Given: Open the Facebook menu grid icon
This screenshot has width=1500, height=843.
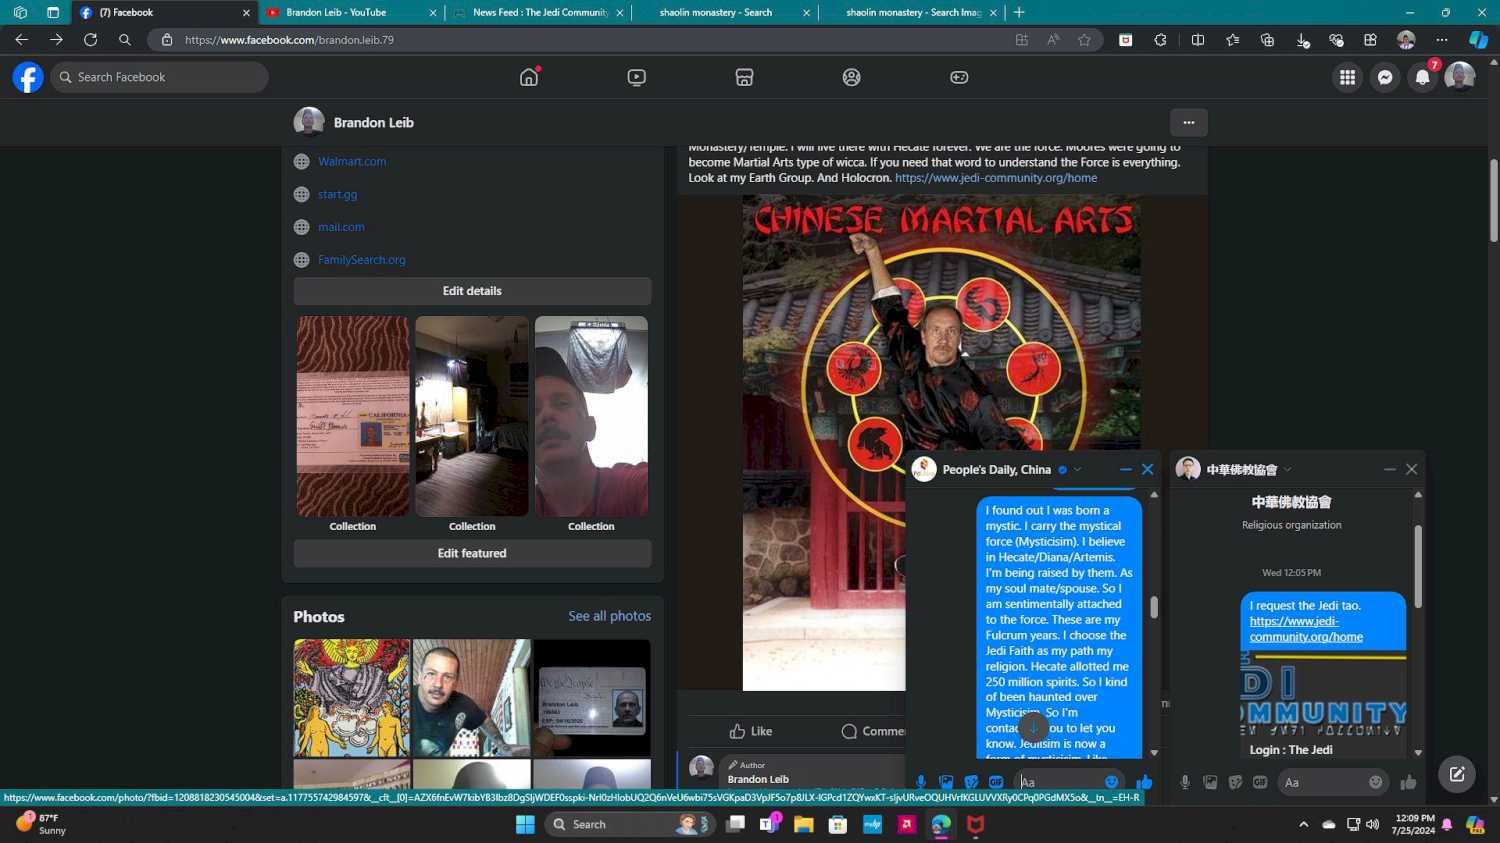Looking at the screenshot, I should point(1347,77).
